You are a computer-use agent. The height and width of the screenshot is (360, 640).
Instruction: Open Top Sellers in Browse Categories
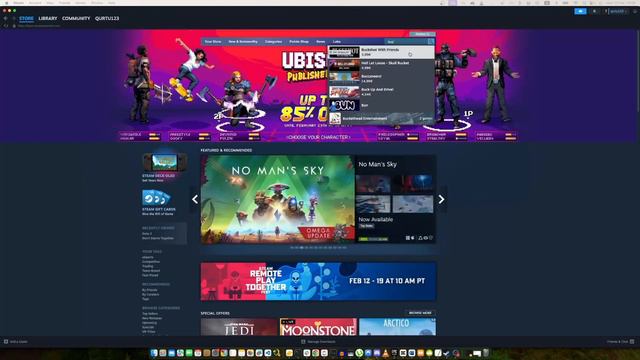point(150,313)
